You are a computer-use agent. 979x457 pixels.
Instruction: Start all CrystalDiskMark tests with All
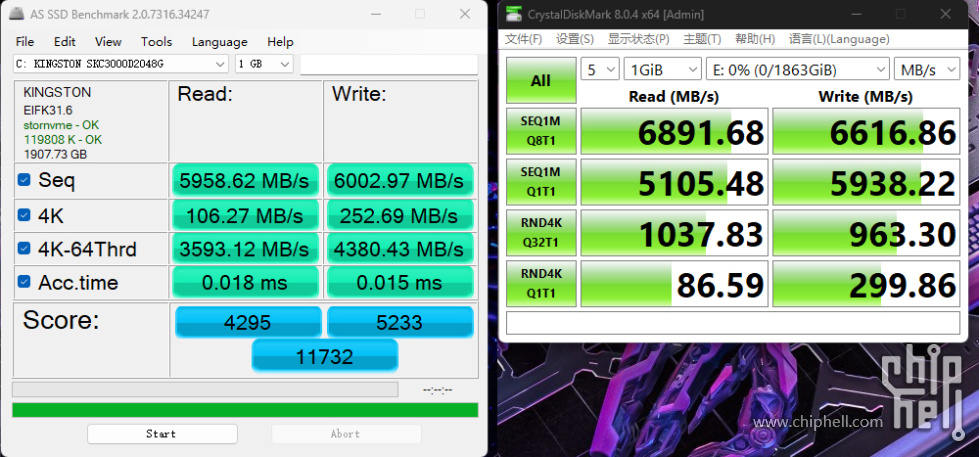pyautogui.click(x=540, y=80)
